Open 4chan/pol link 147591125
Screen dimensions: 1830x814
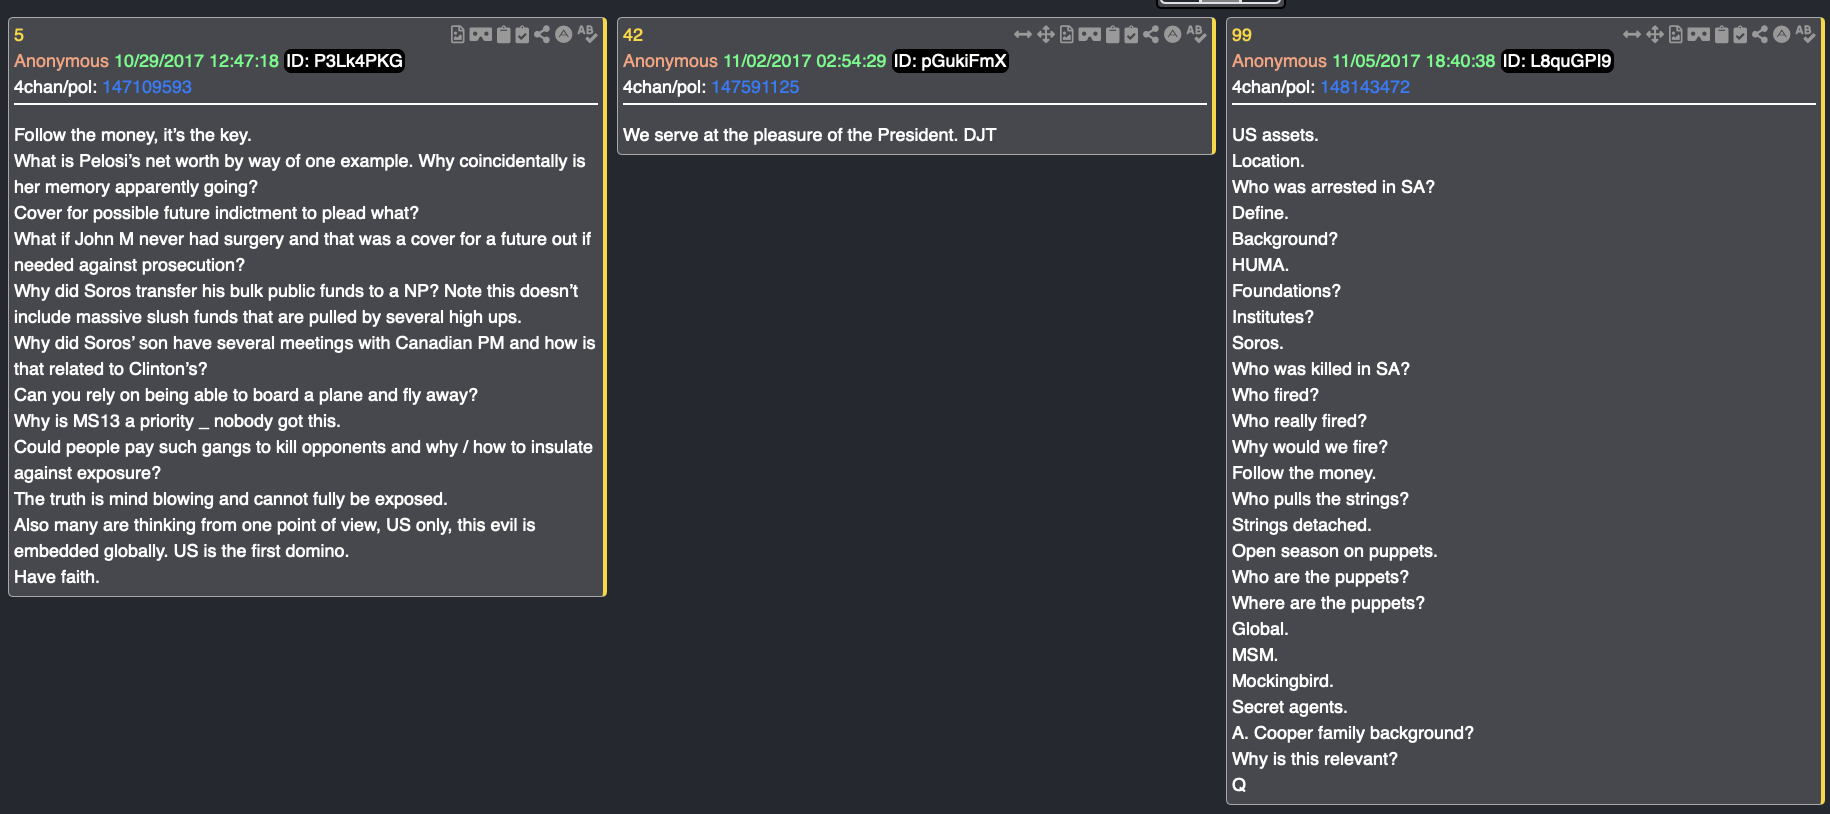point(755,87)
